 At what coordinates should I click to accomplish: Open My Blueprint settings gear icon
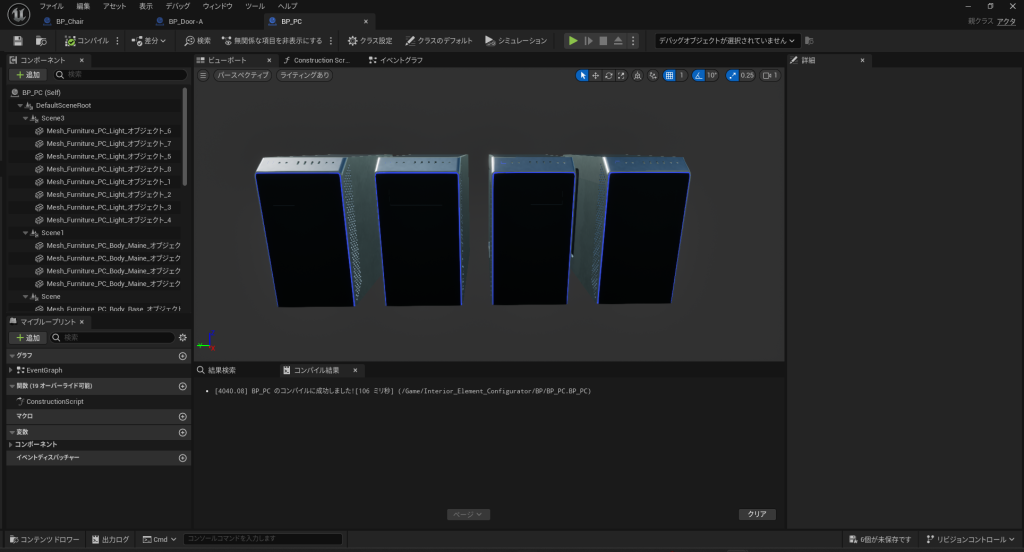click(182, 338)
